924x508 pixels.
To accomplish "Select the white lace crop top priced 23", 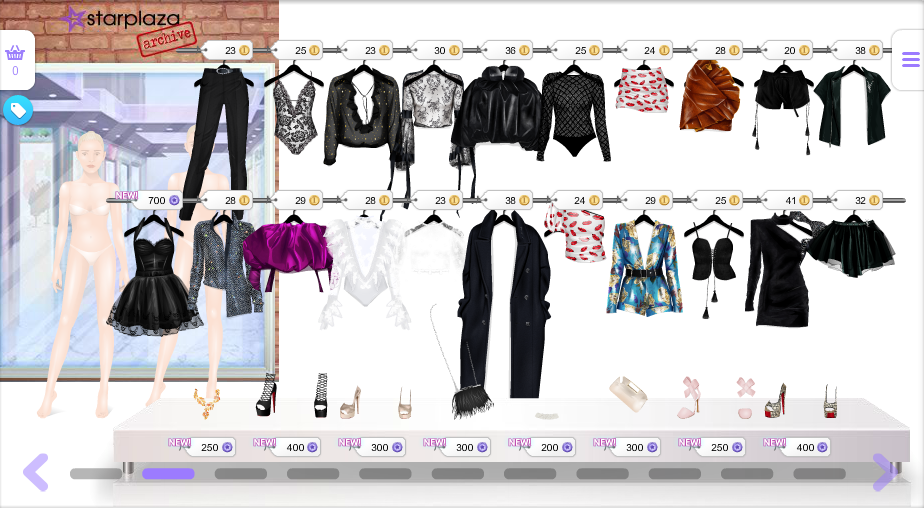I will [x=434, y=248].
